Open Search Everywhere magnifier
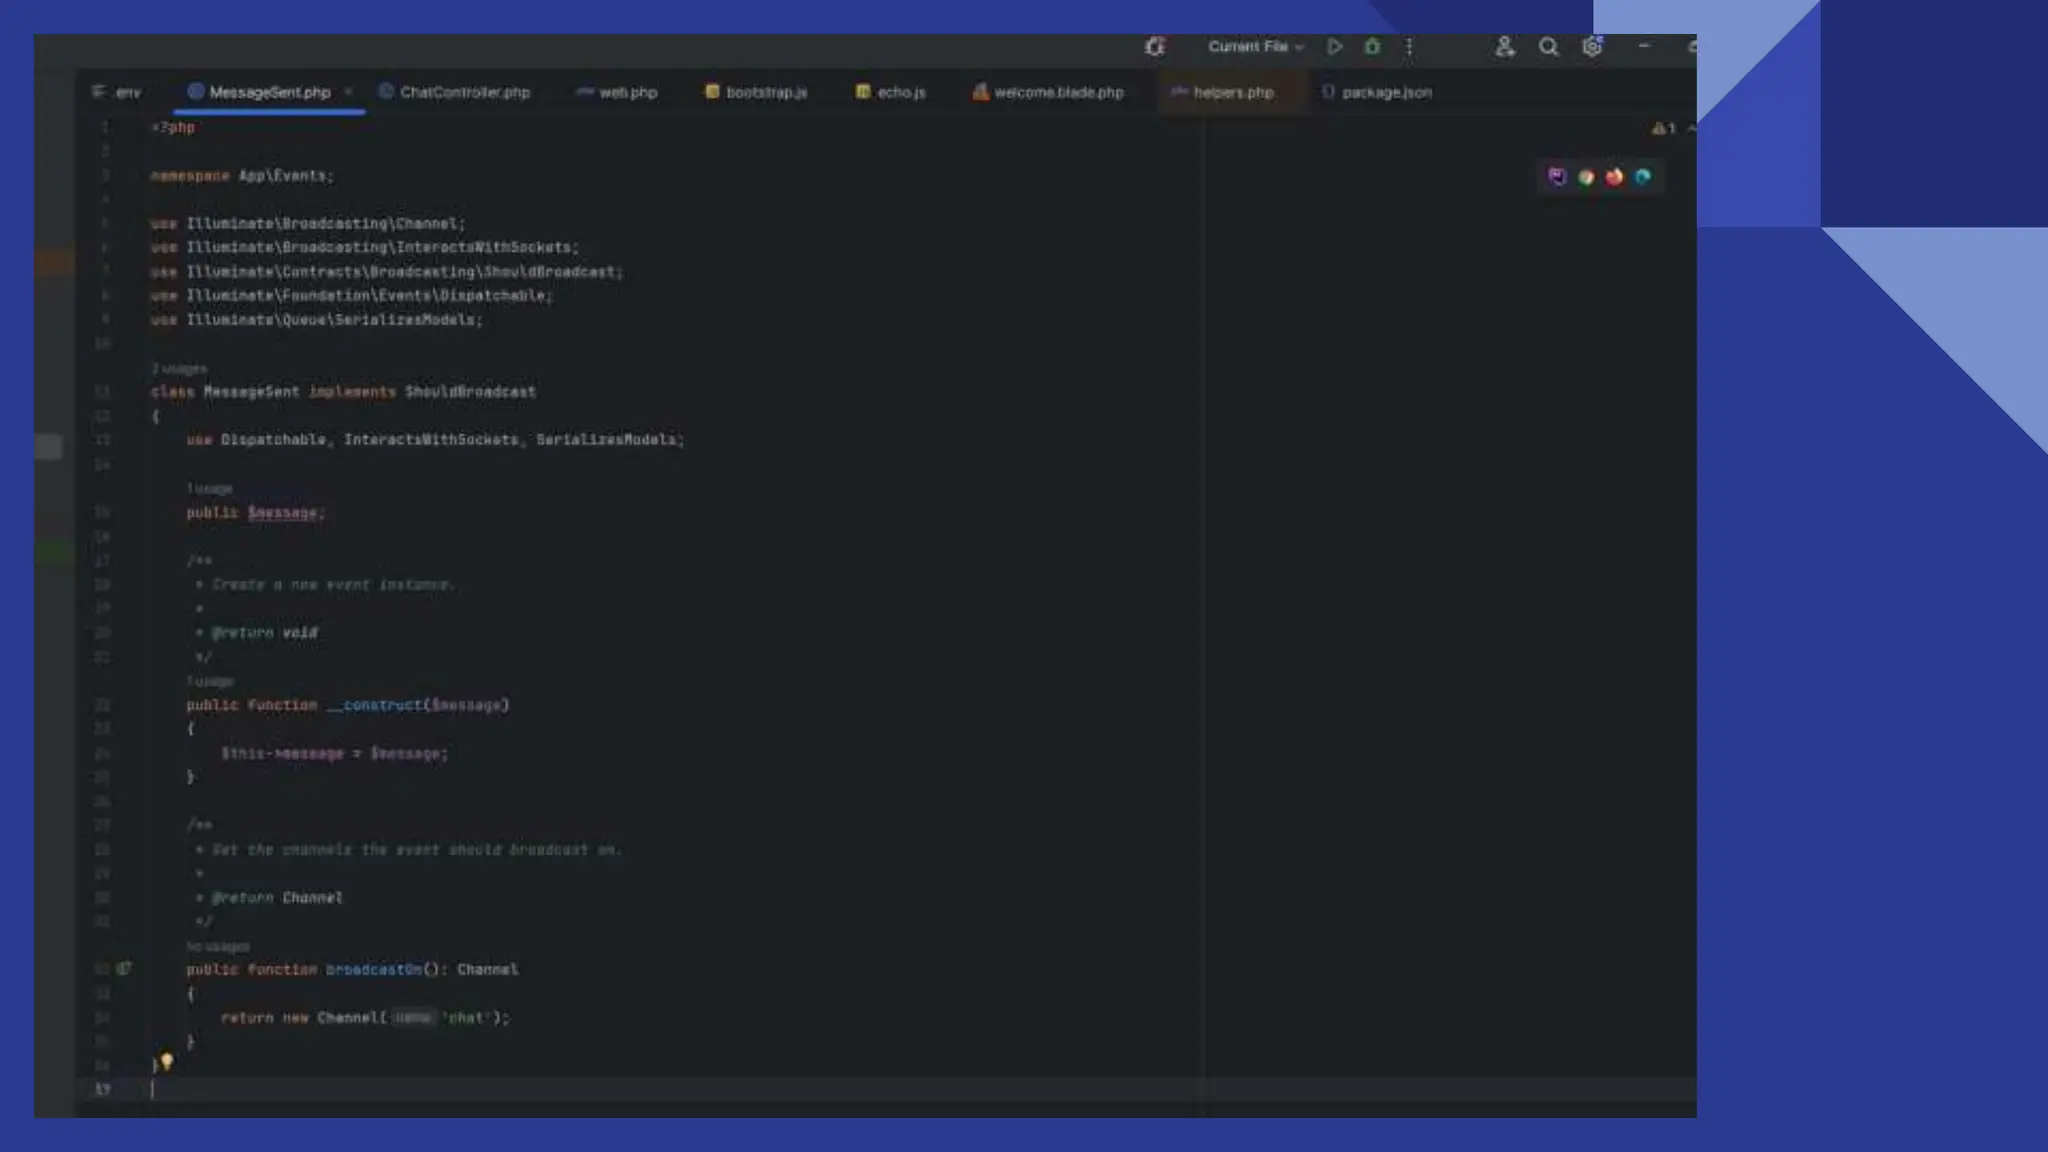 pos(1548,47)
